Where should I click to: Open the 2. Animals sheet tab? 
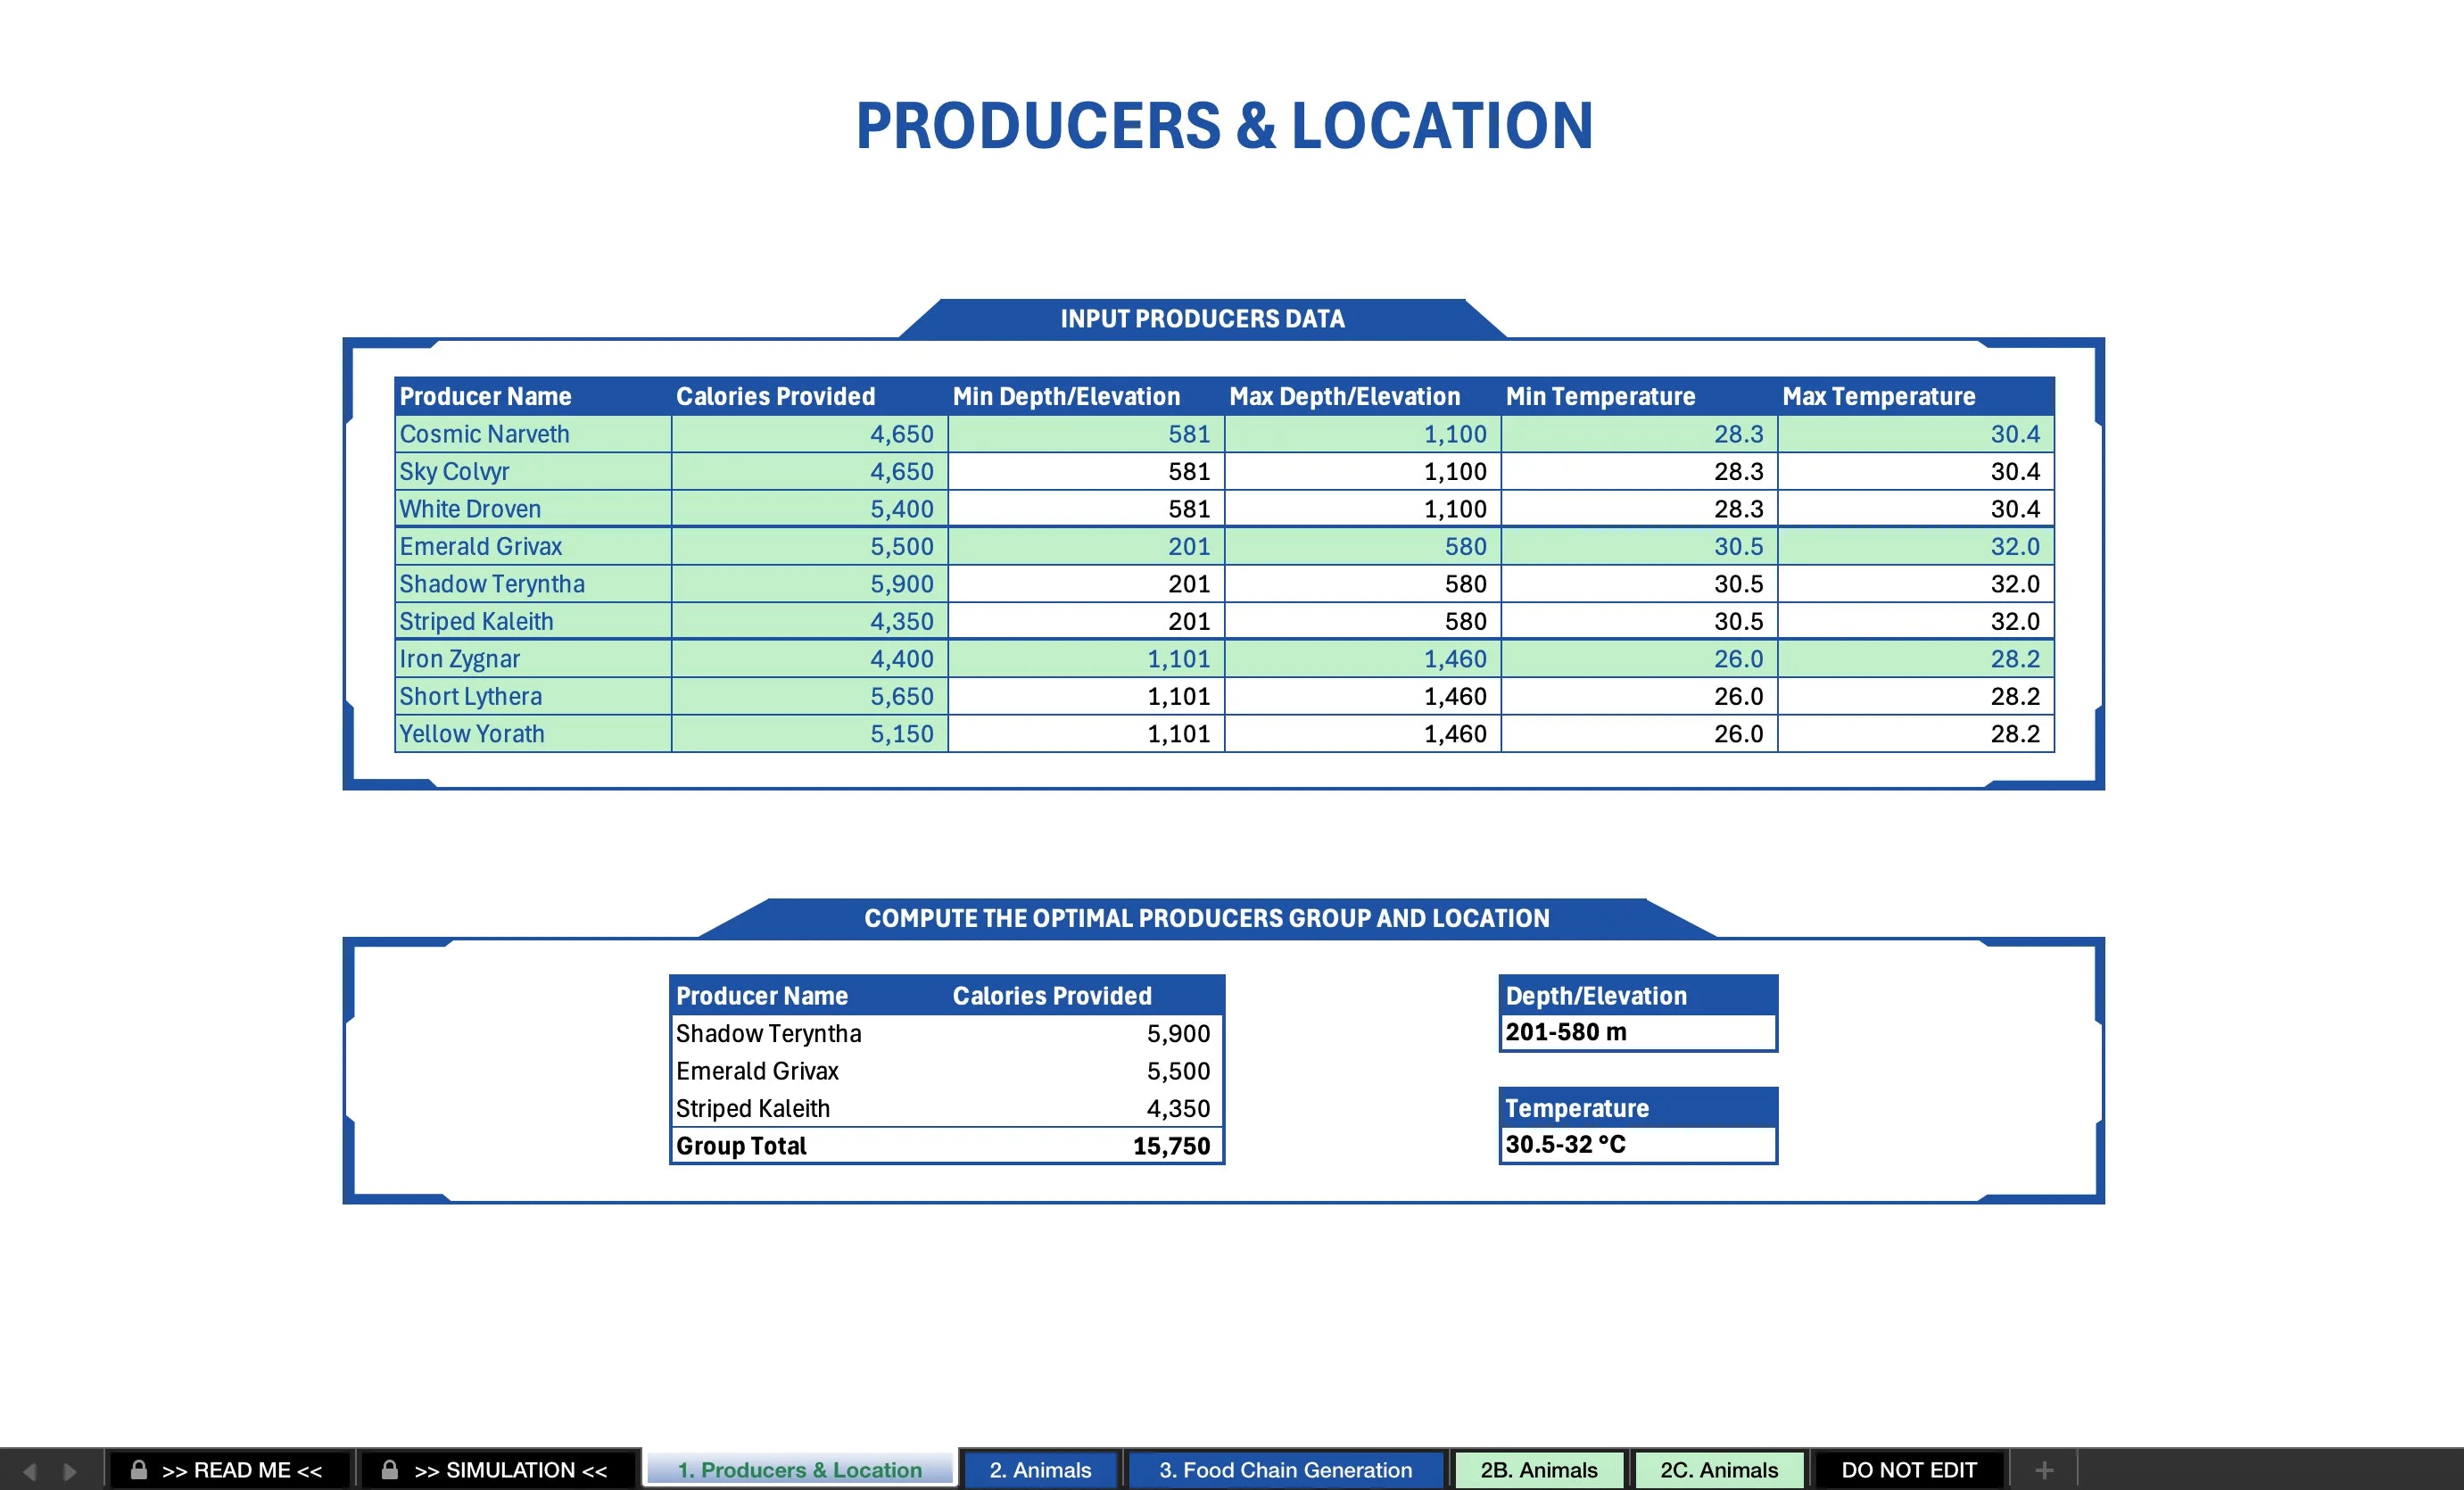pyautogui.click(x=1040, y=1470)
